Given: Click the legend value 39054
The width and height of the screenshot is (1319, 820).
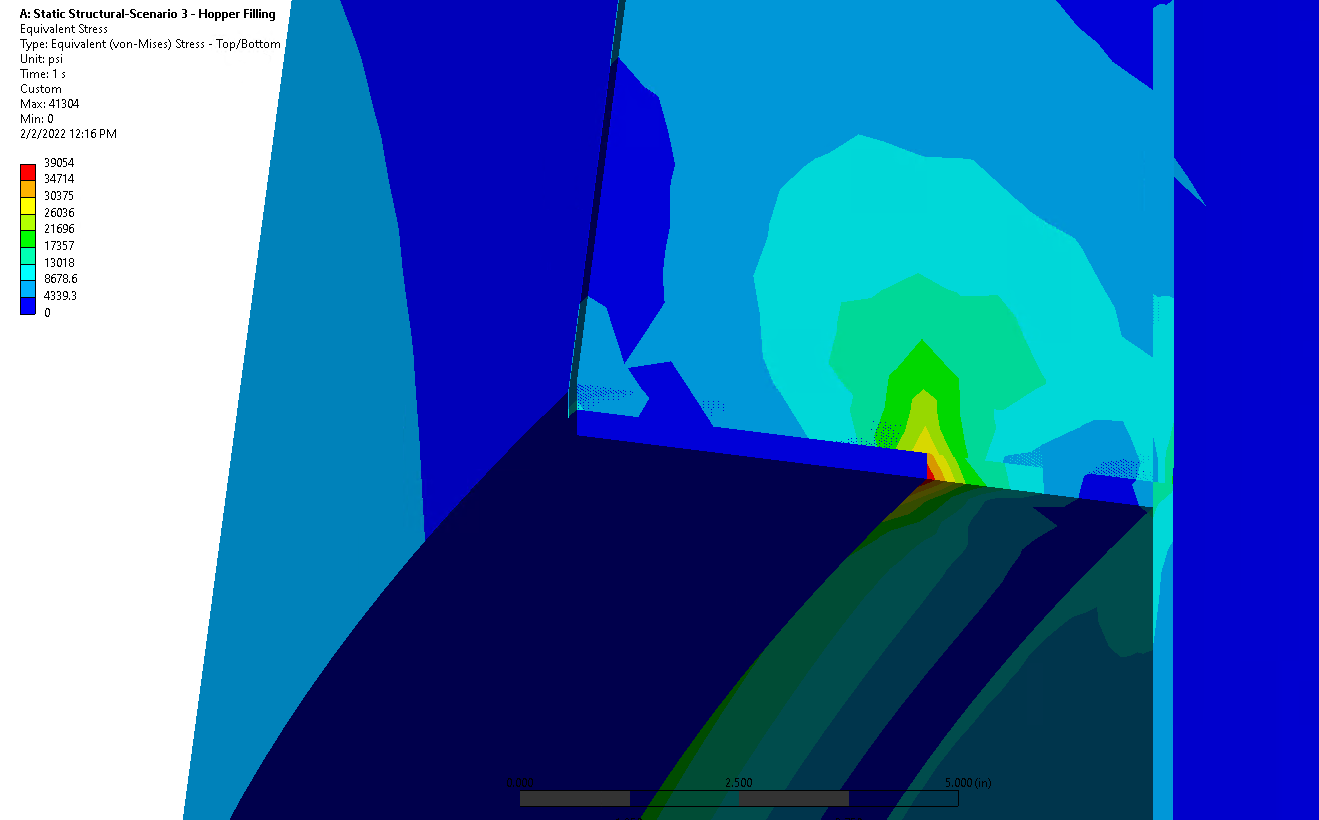Looking at the screenshot, I should [59, 162].
